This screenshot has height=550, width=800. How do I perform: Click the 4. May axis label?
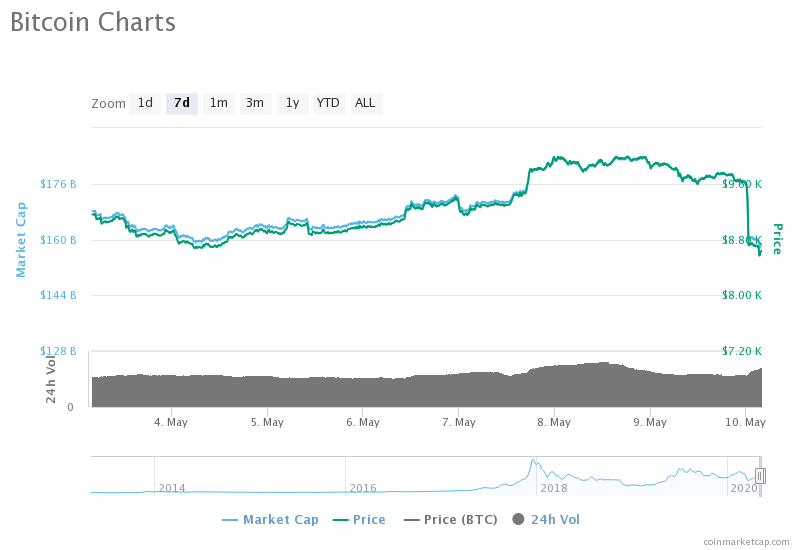point(171,422)
